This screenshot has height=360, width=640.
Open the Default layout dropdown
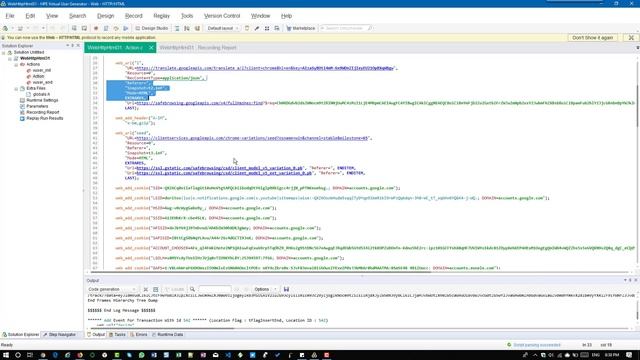coord(223,29)
